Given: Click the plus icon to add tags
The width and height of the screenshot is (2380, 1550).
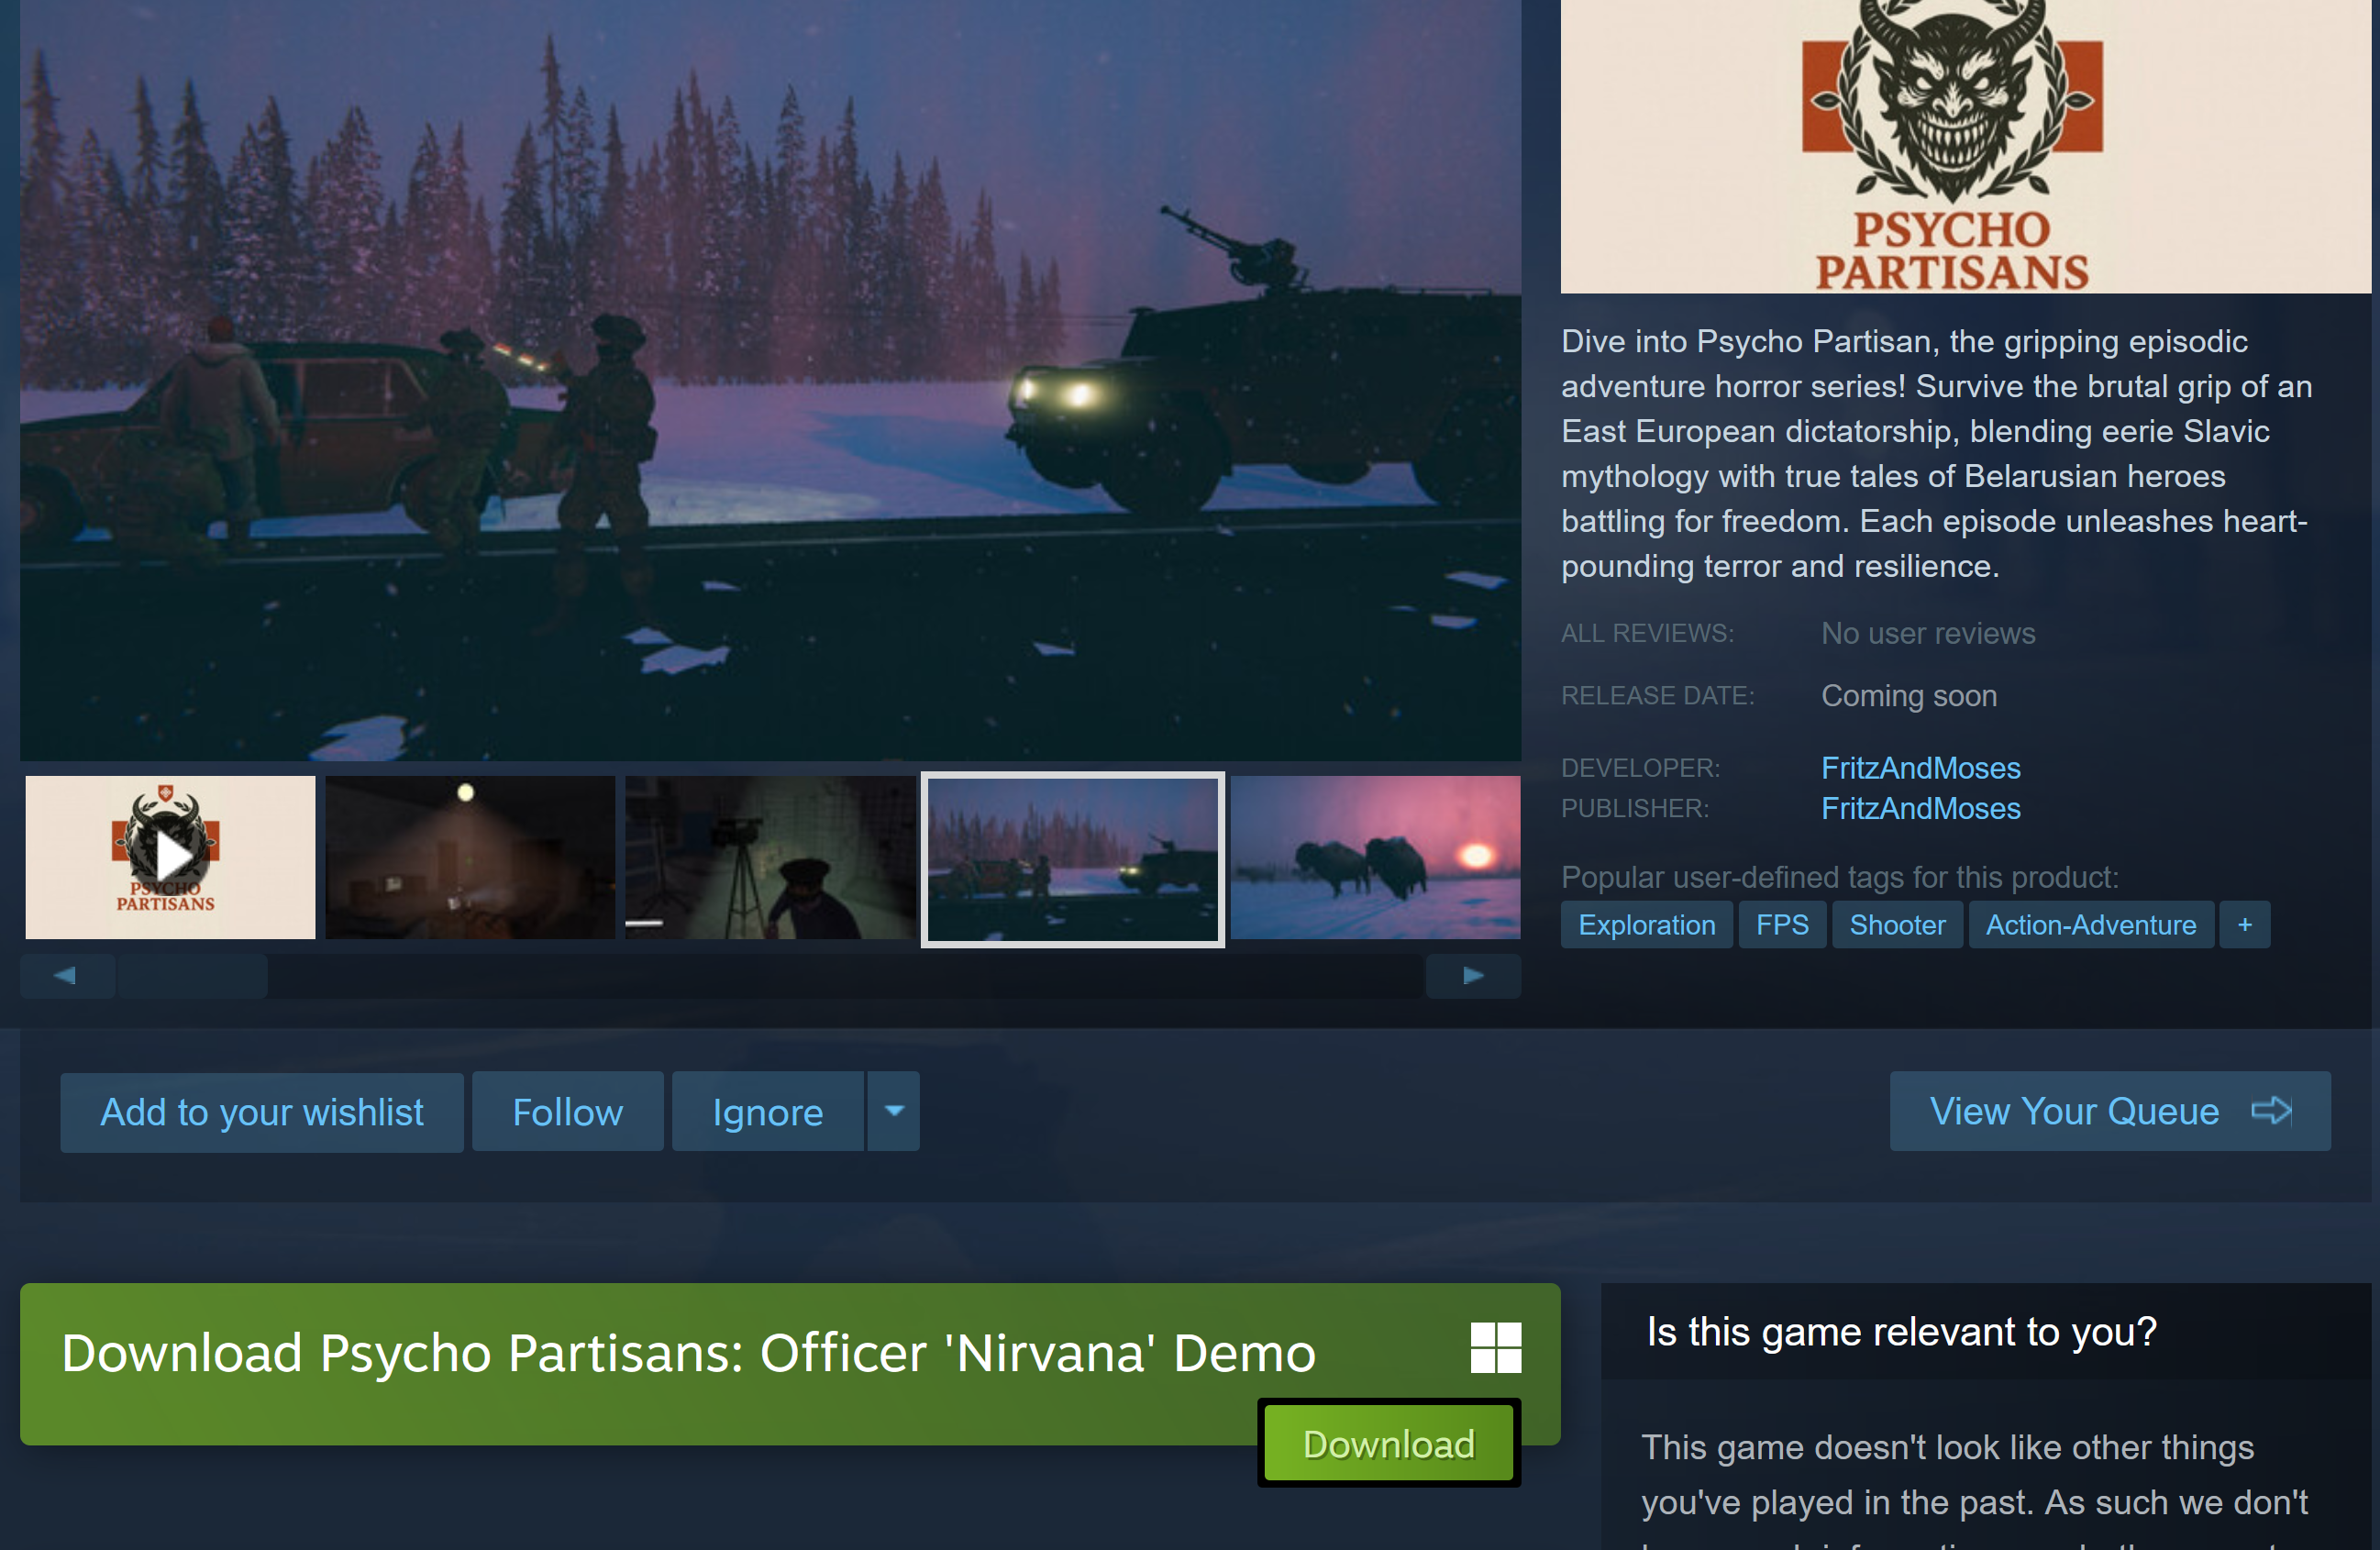Looking at the screenshot, I should tap(2244, 925).
